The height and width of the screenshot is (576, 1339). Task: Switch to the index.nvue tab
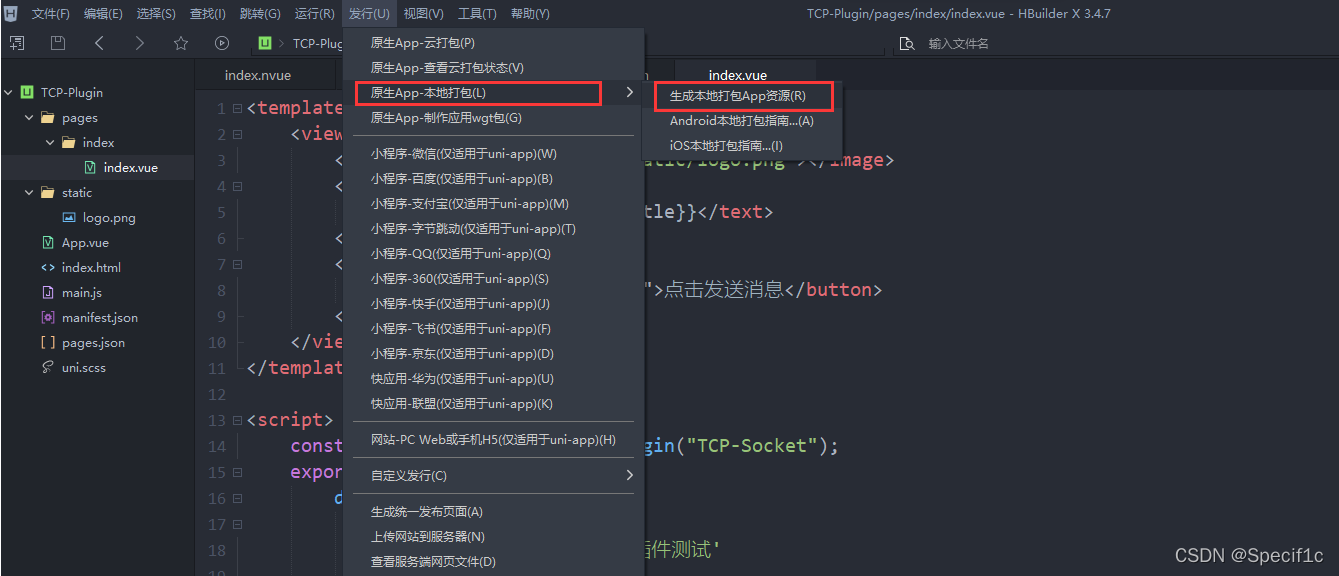258,74
